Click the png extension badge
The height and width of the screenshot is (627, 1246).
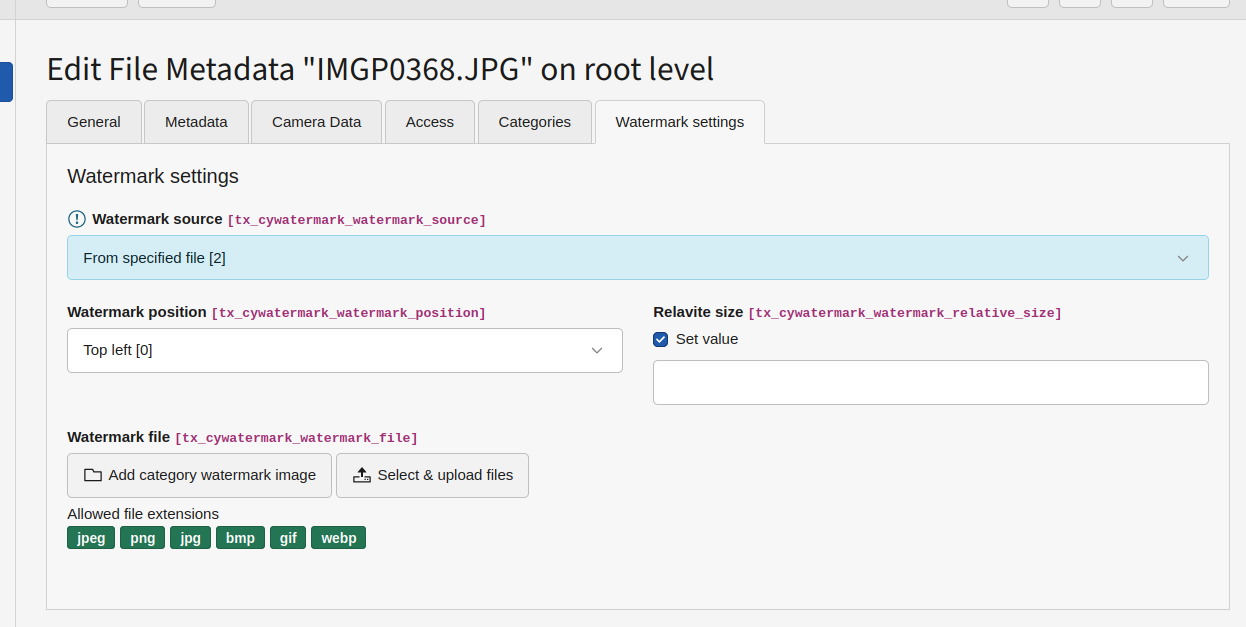click(x=143, y=538)
